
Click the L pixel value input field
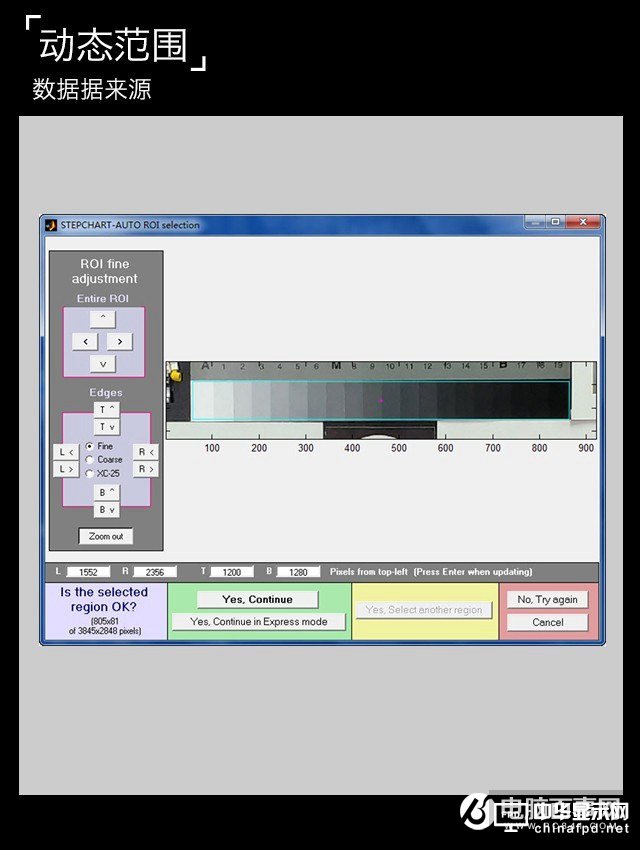pos(89,572)
